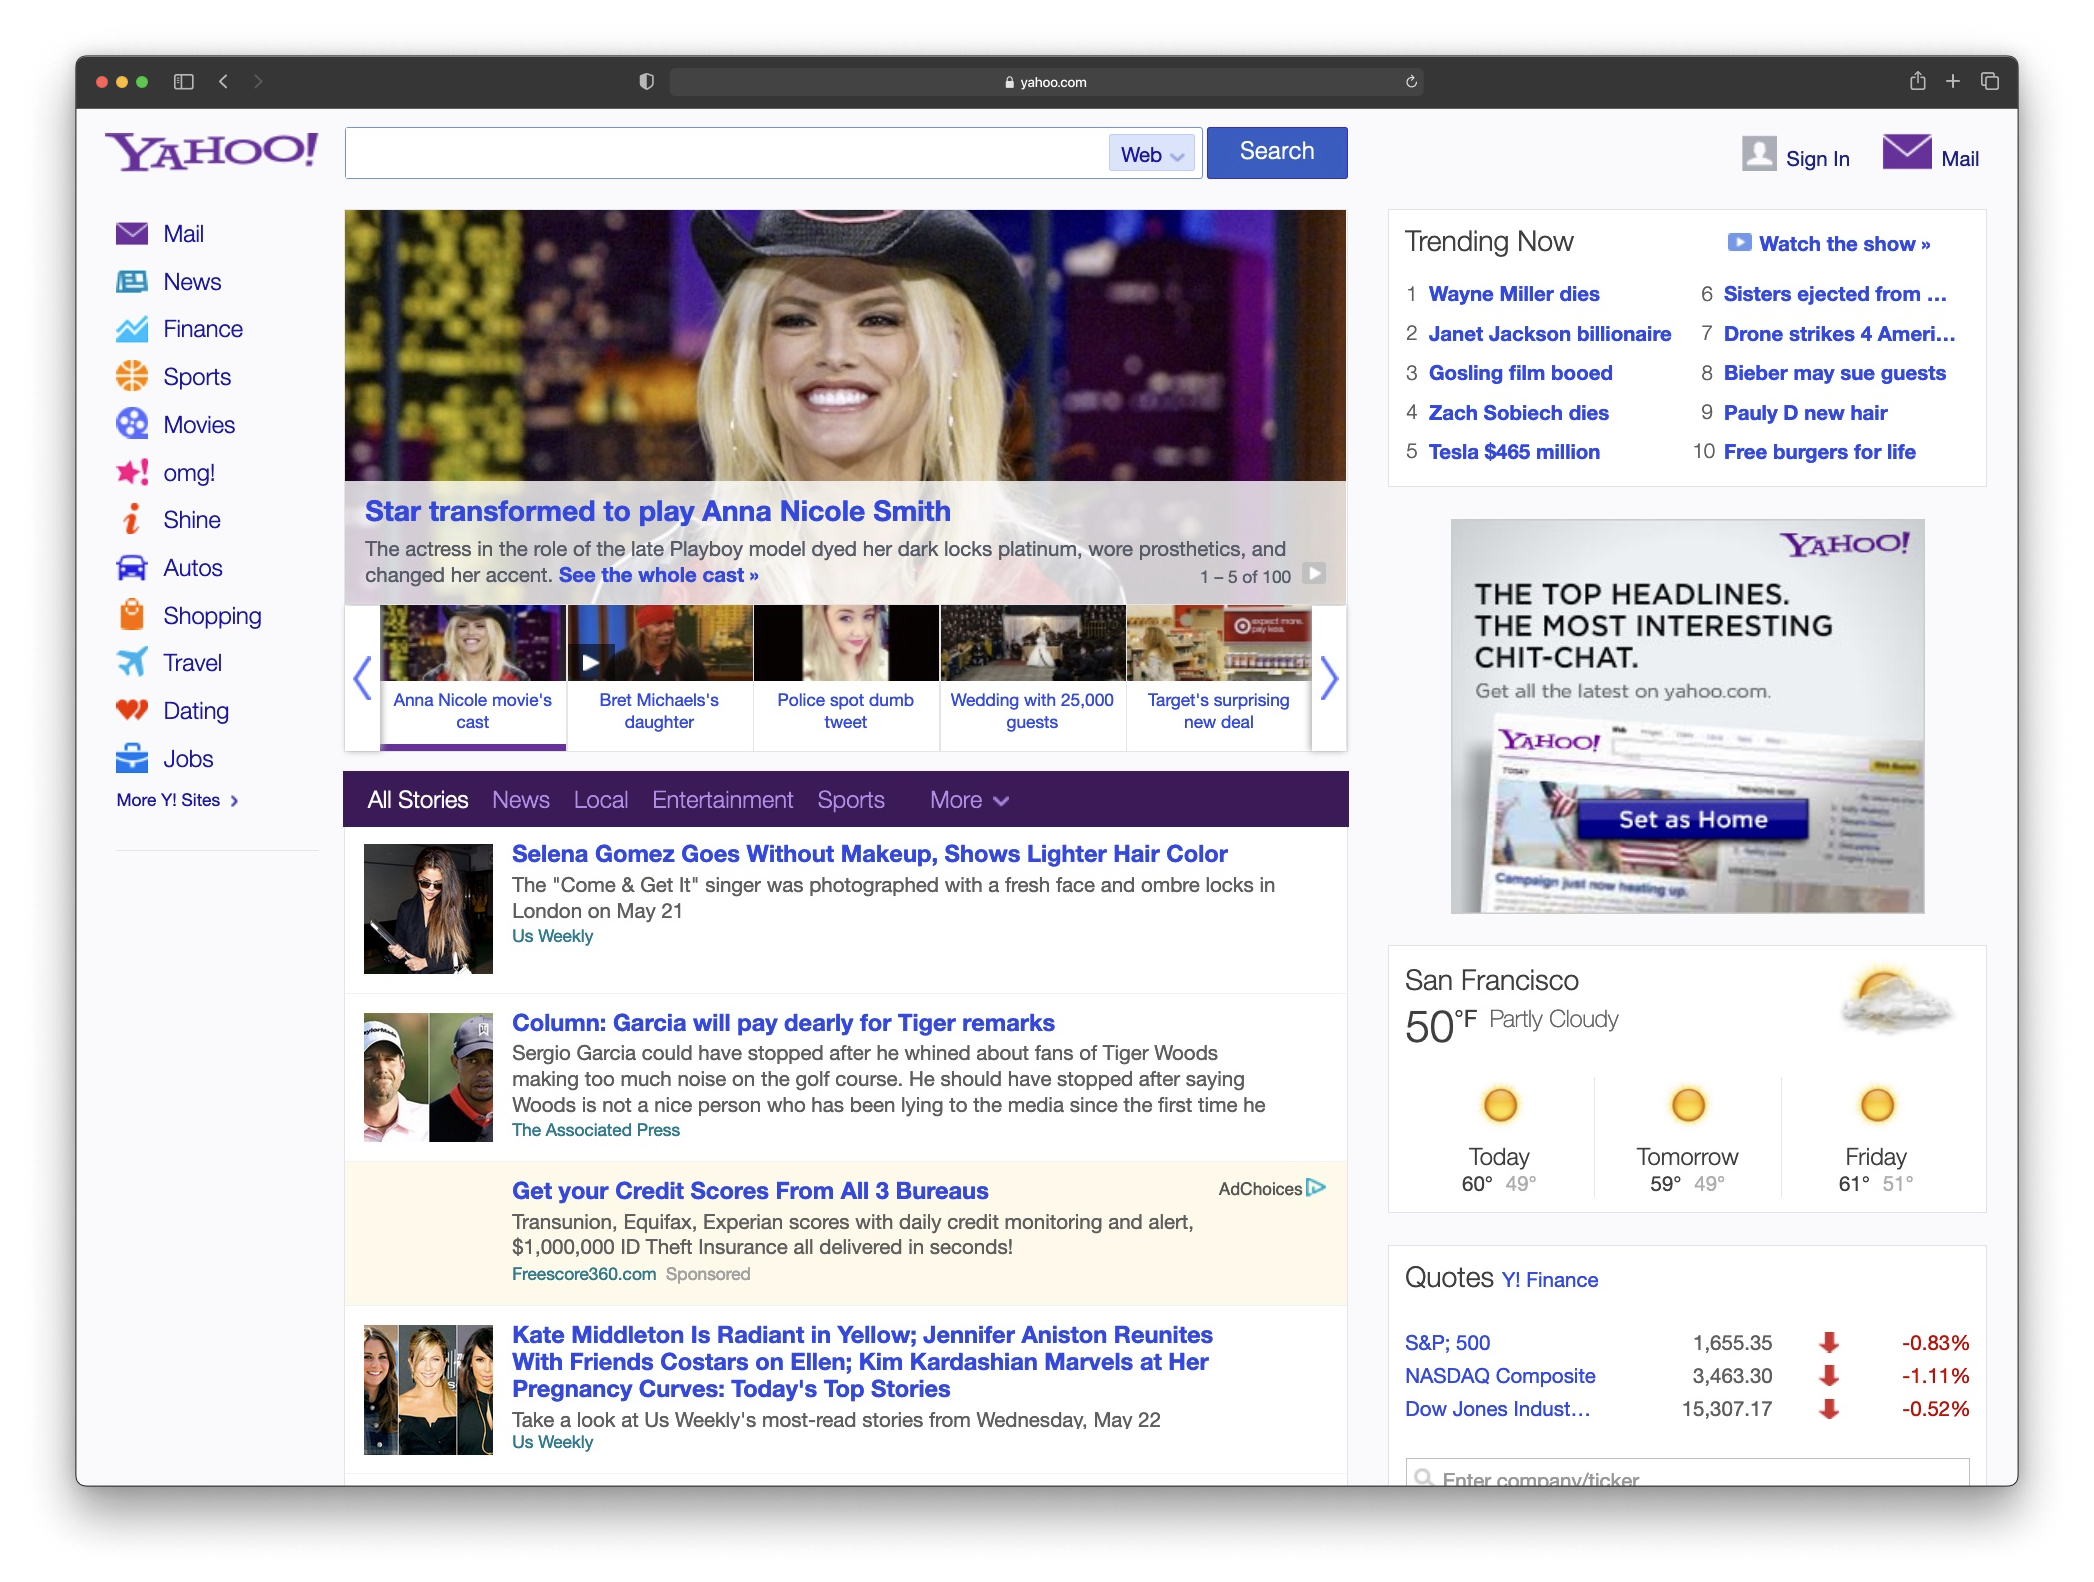Click the Shopping bag icon
2094x1582 pixels.
(132, 615)
